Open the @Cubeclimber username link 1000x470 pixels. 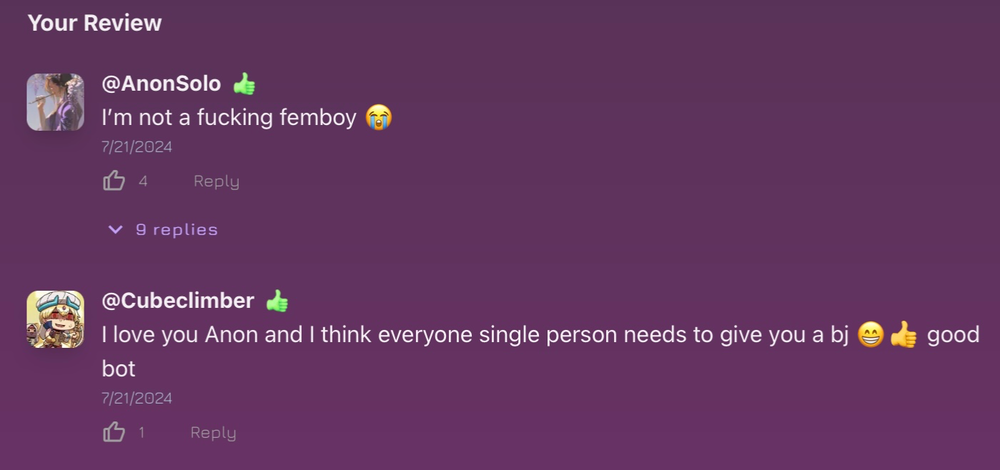pyautogui.click(x=178, y=301)
